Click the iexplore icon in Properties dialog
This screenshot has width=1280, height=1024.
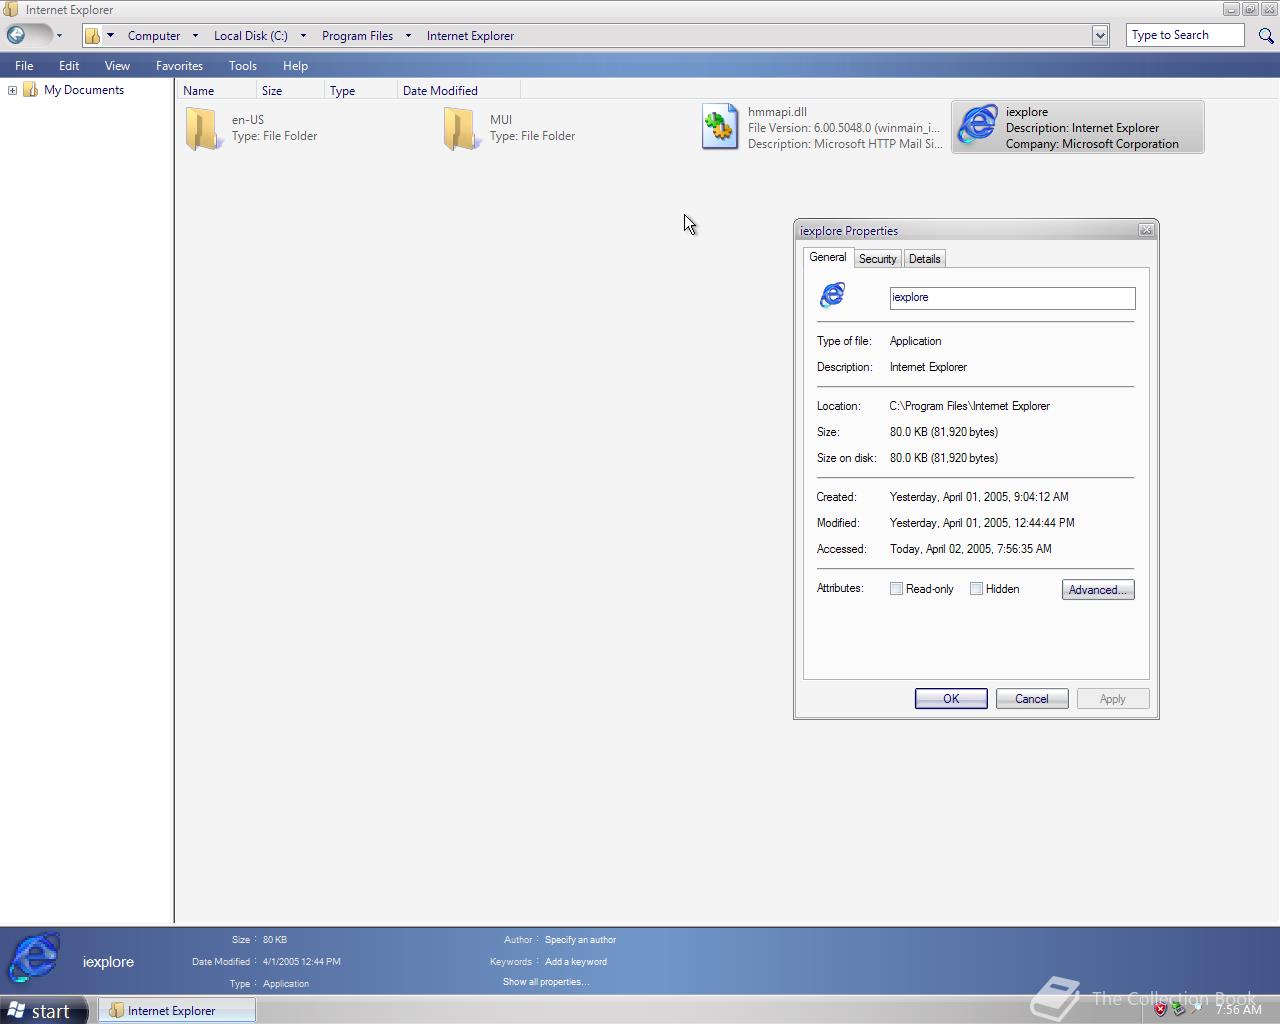(x=832, y=295)
